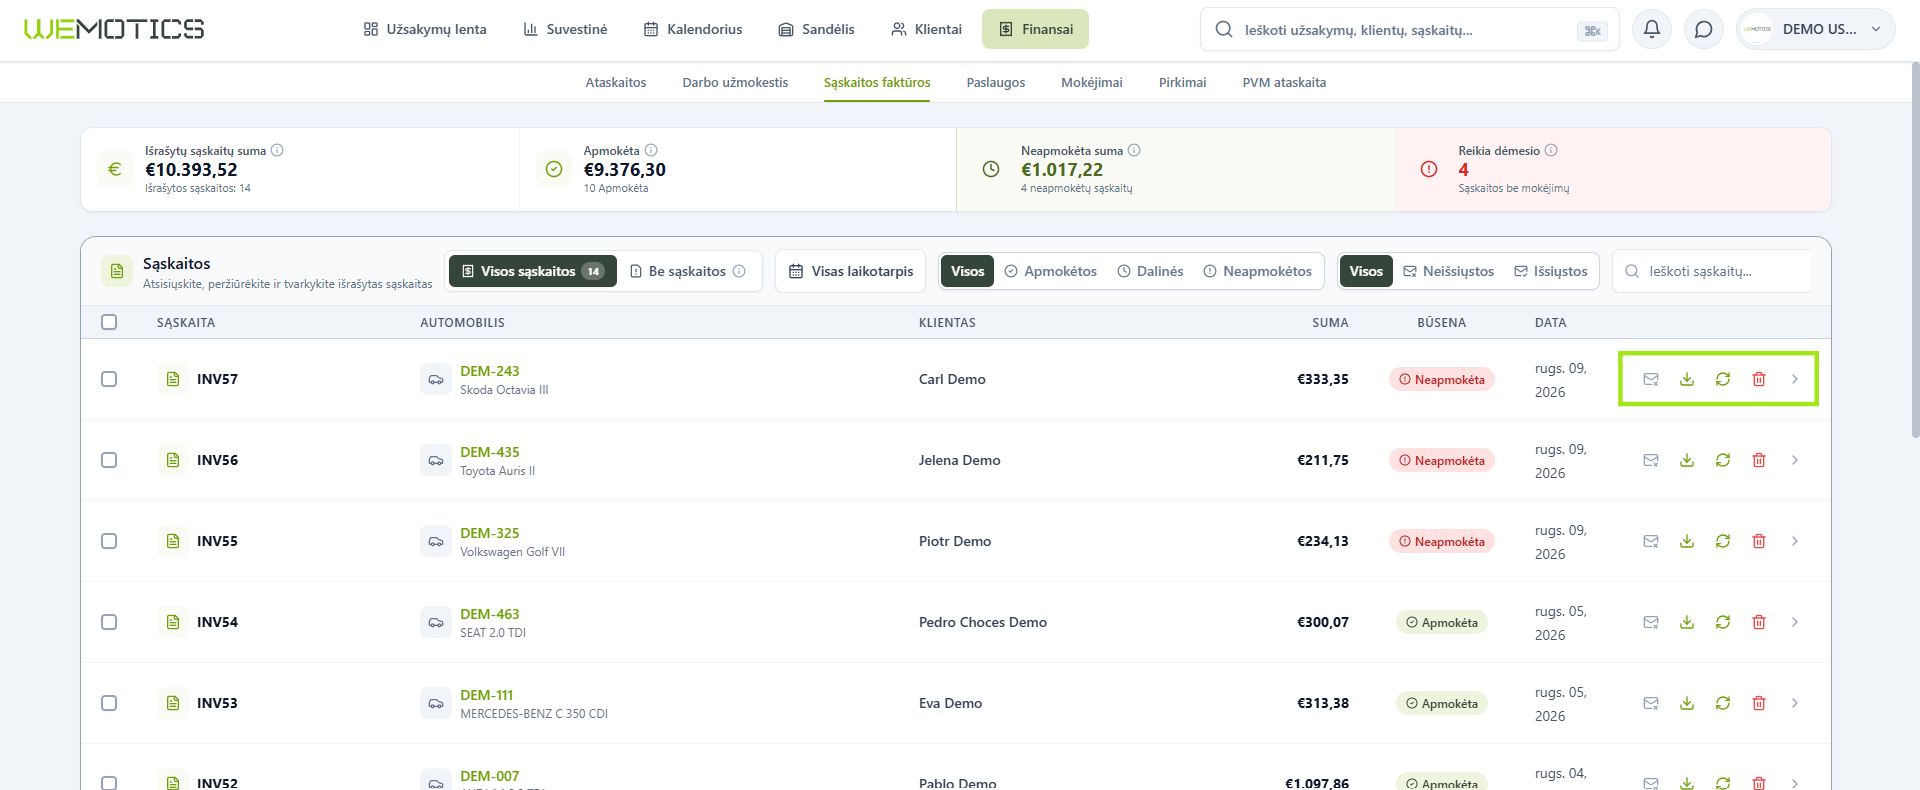The width and height of the screenshot is (1920, 790).
Task: Mark the INV54 row checkbox
Action: (109, 622)
